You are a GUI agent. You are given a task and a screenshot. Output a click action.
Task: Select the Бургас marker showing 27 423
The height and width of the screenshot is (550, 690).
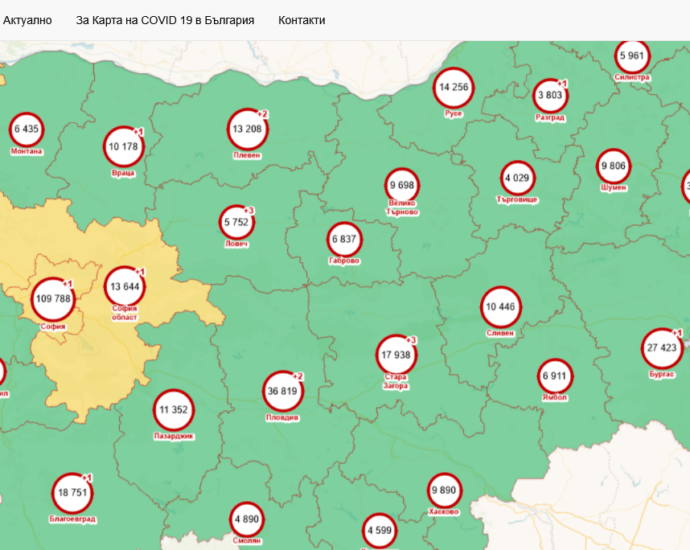pos(662,348)
